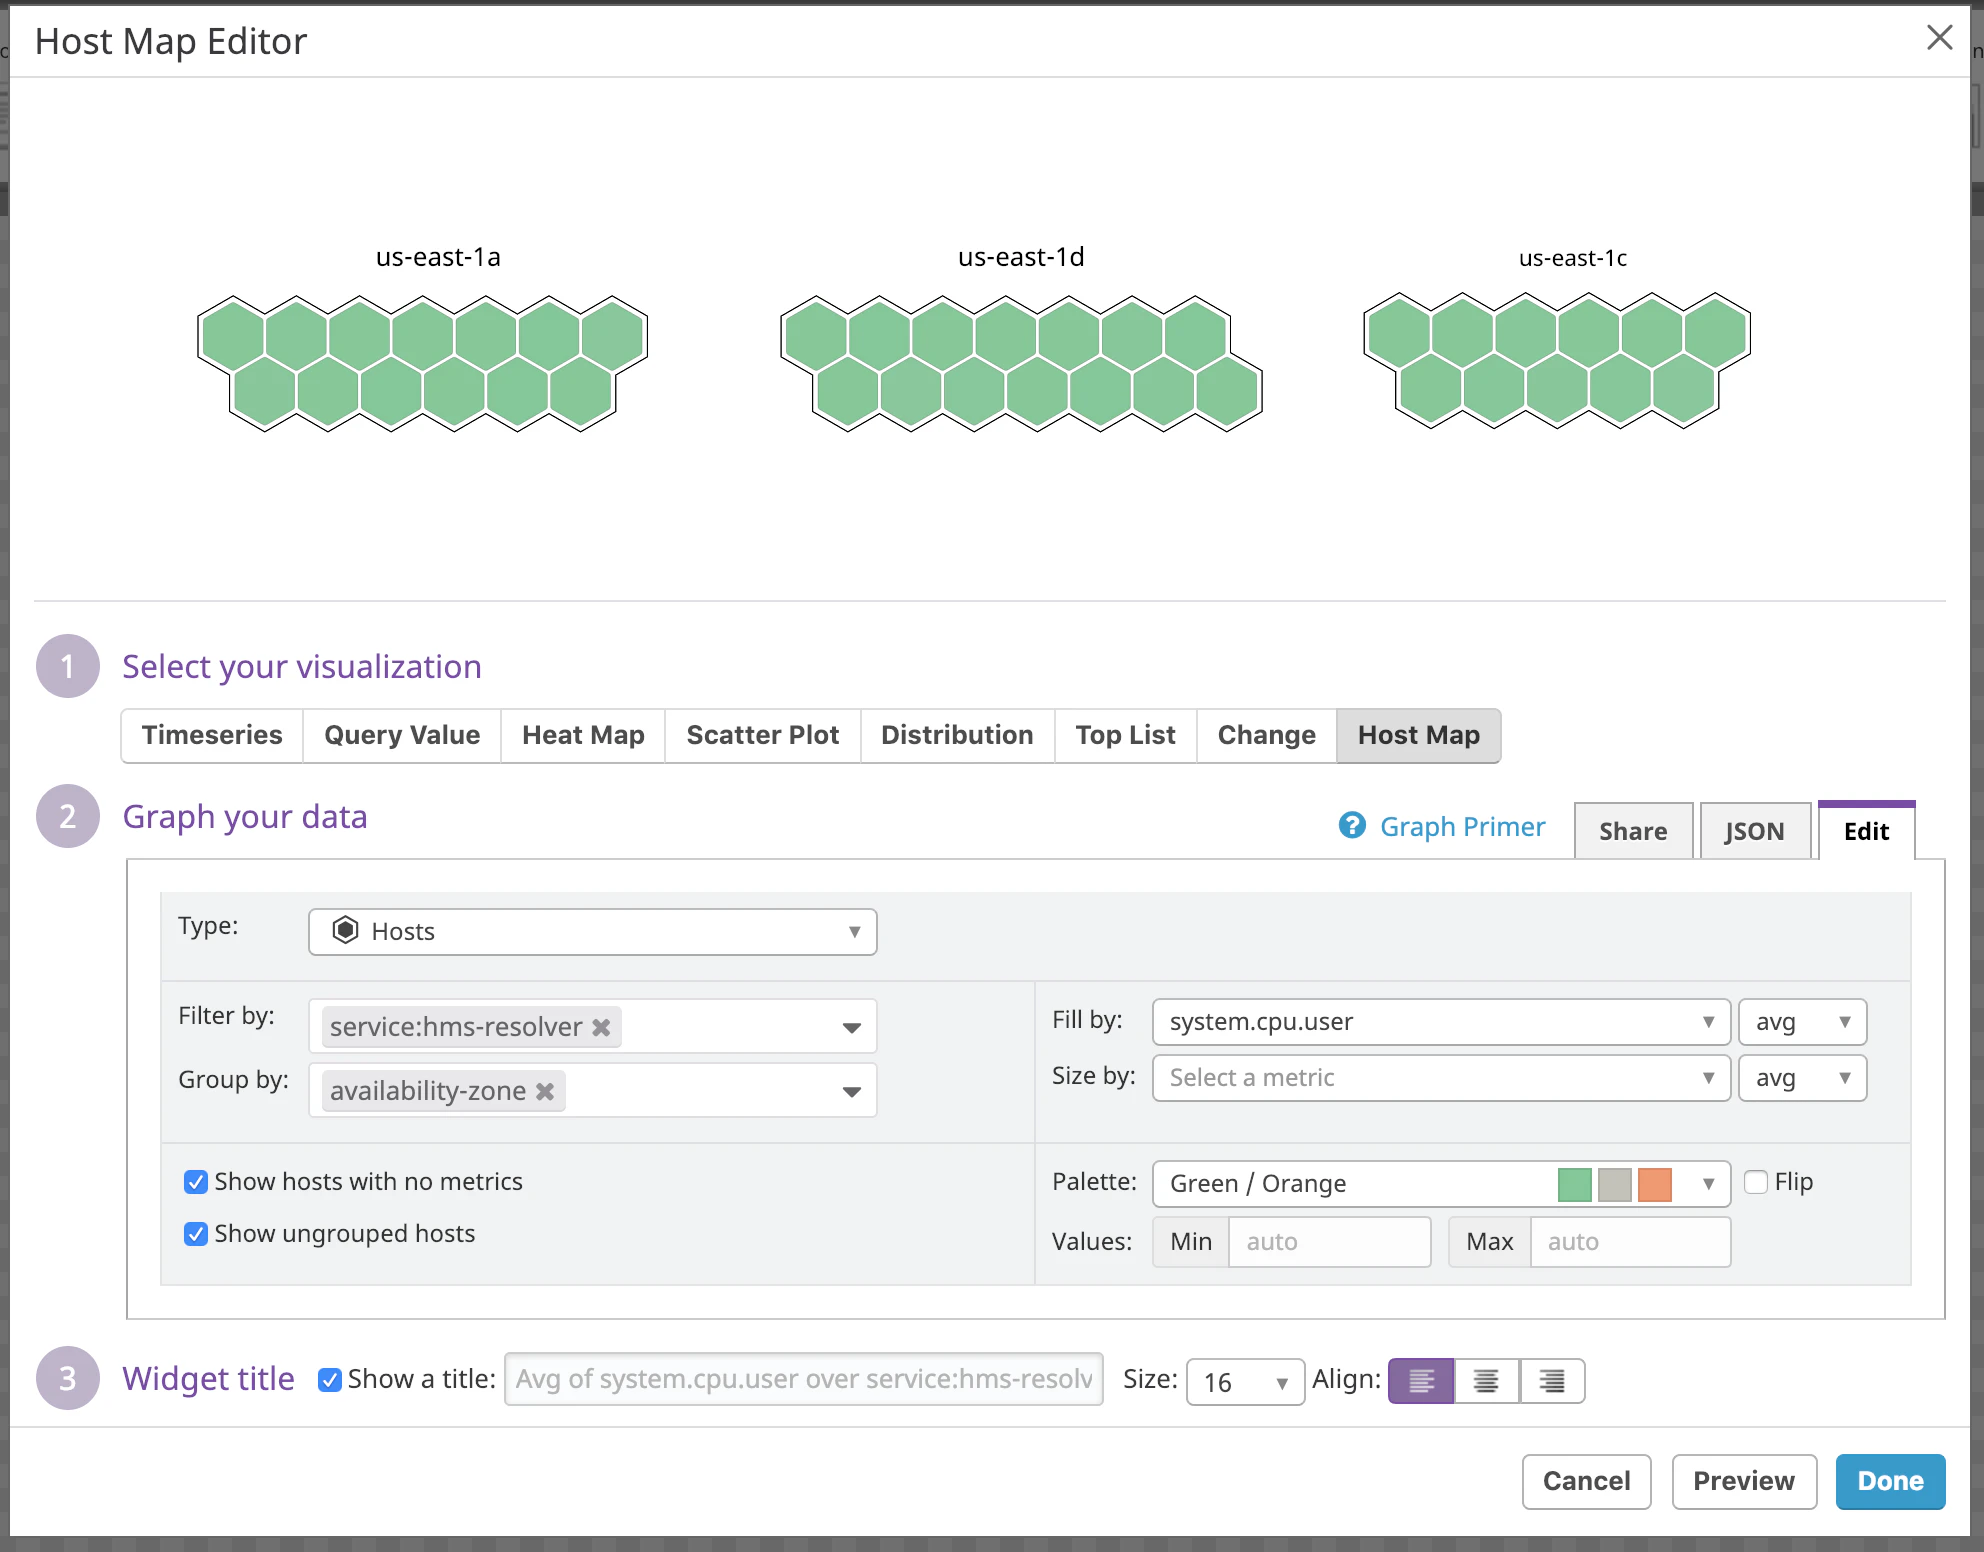Click the Min values input field

click(1328, 1242)
